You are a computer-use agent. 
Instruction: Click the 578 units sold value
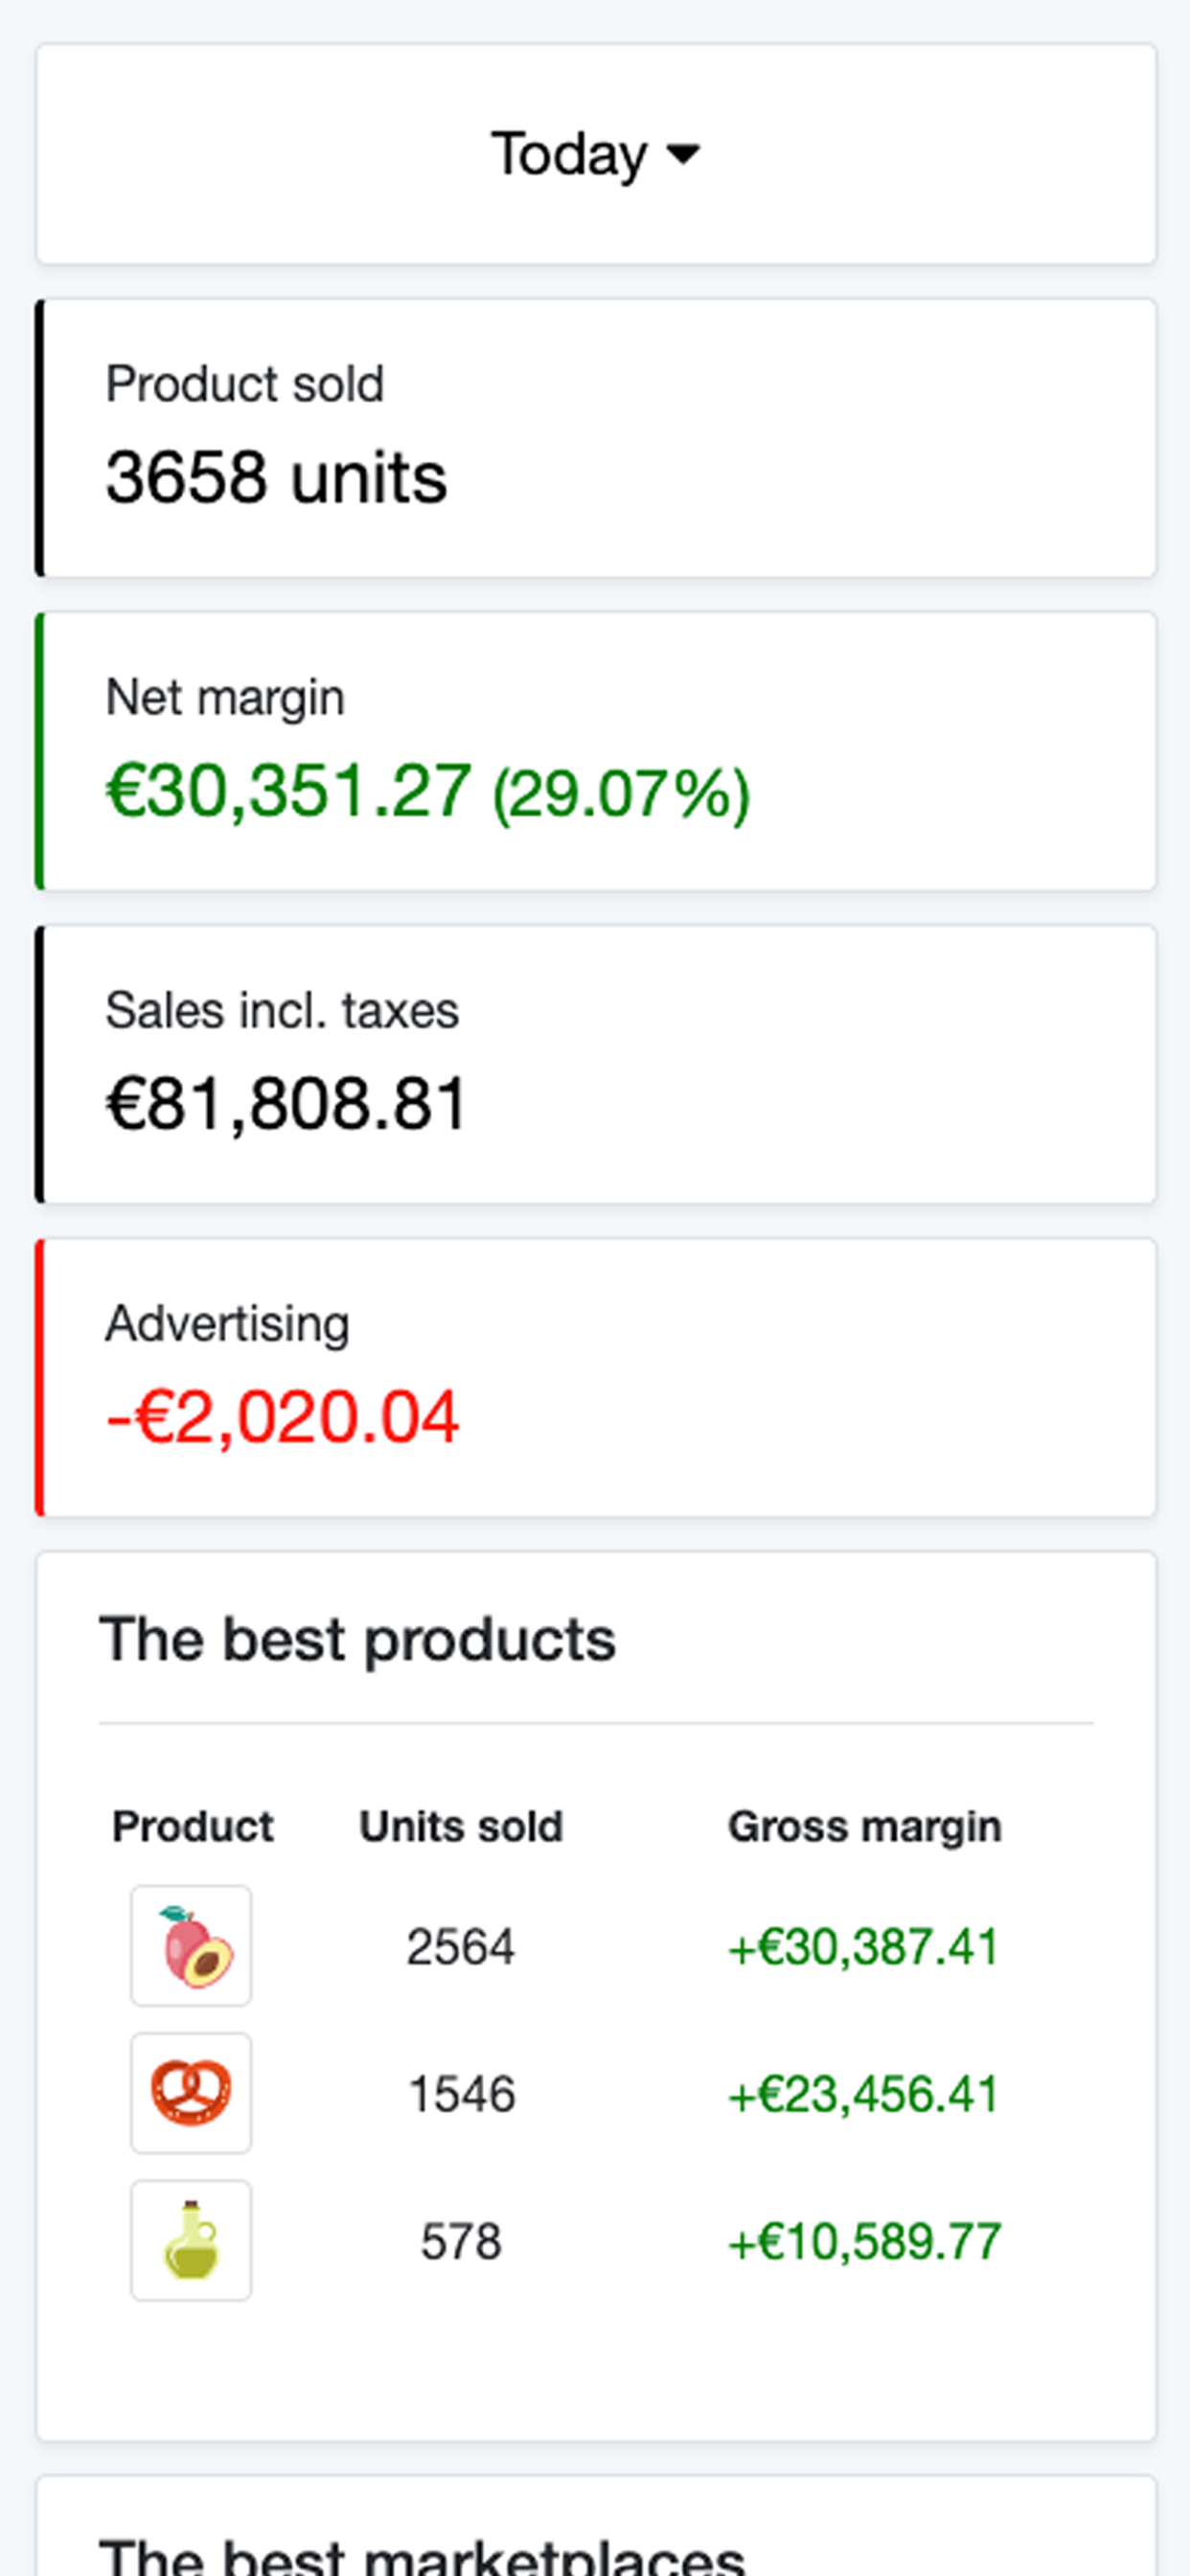(x=461, y=2241)
